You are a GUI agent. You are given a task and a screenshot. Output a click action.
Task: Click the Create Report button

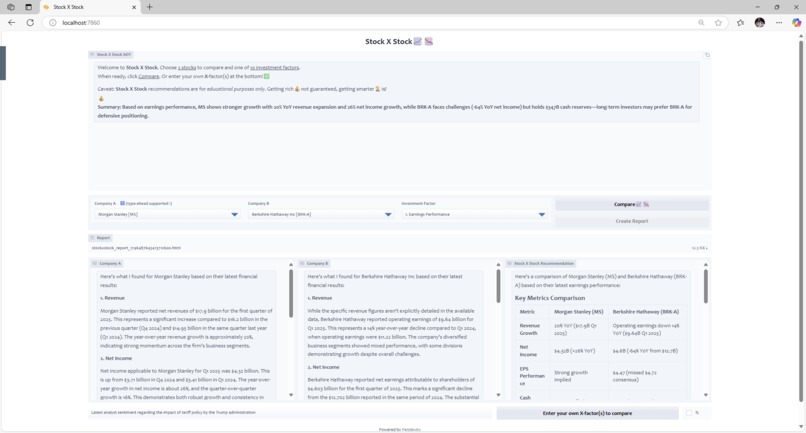632,221
